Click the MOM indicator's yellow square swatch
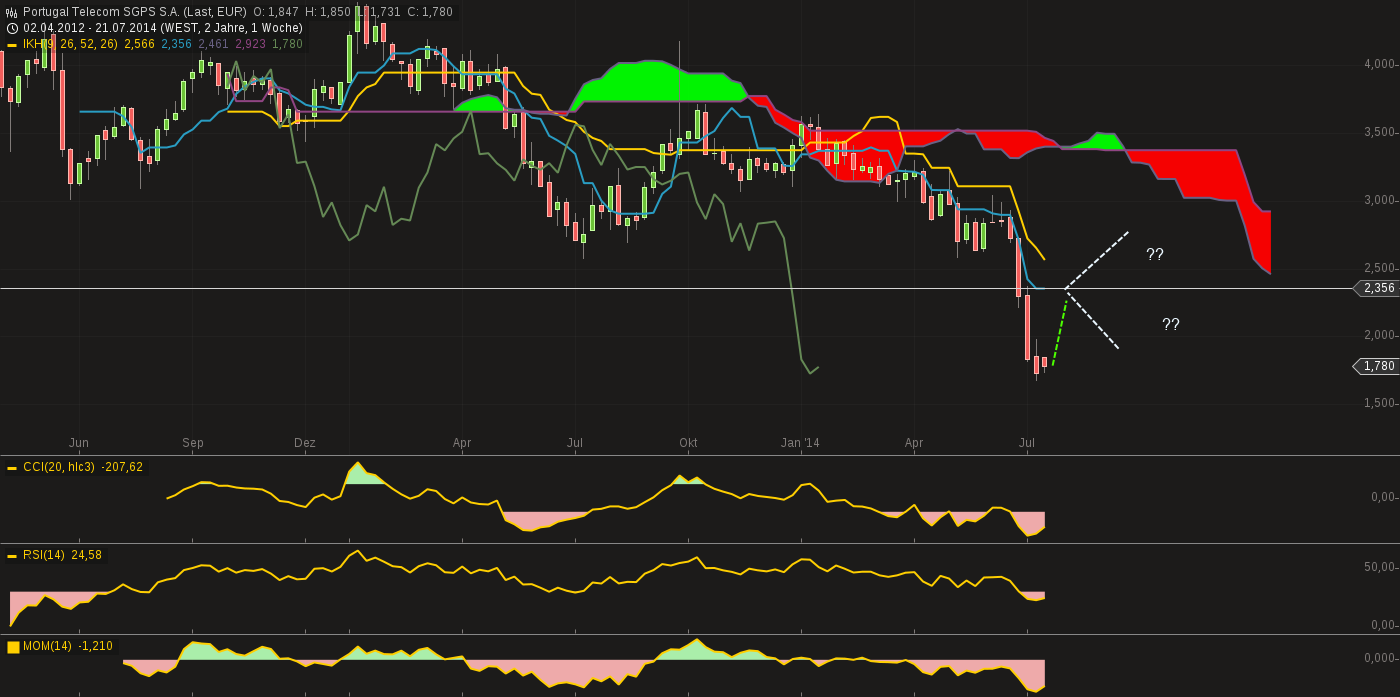 click(x=14, y=646)
